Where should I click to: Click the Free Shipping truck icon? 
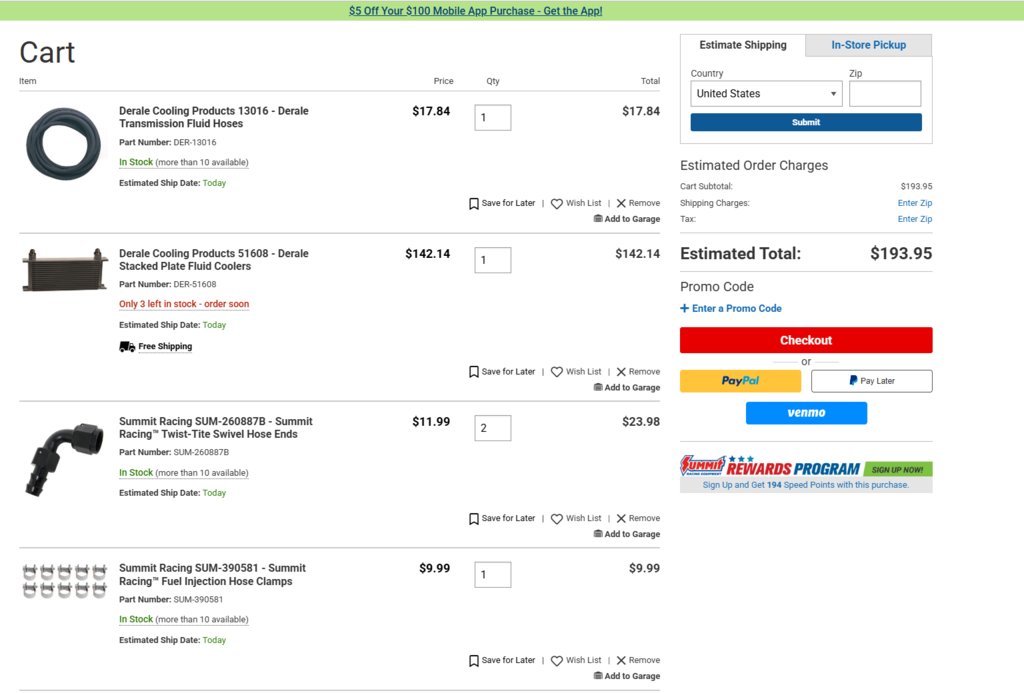(127, 347)
